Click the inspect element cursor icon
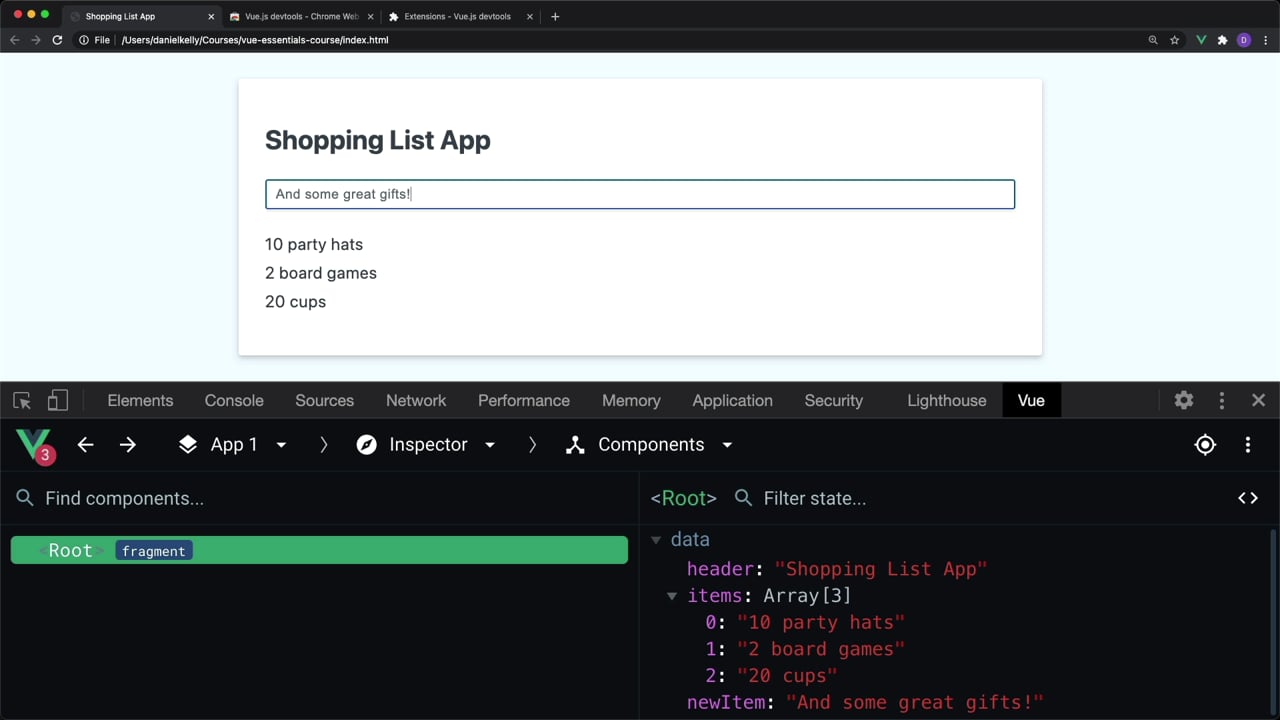 pos(22,401)
